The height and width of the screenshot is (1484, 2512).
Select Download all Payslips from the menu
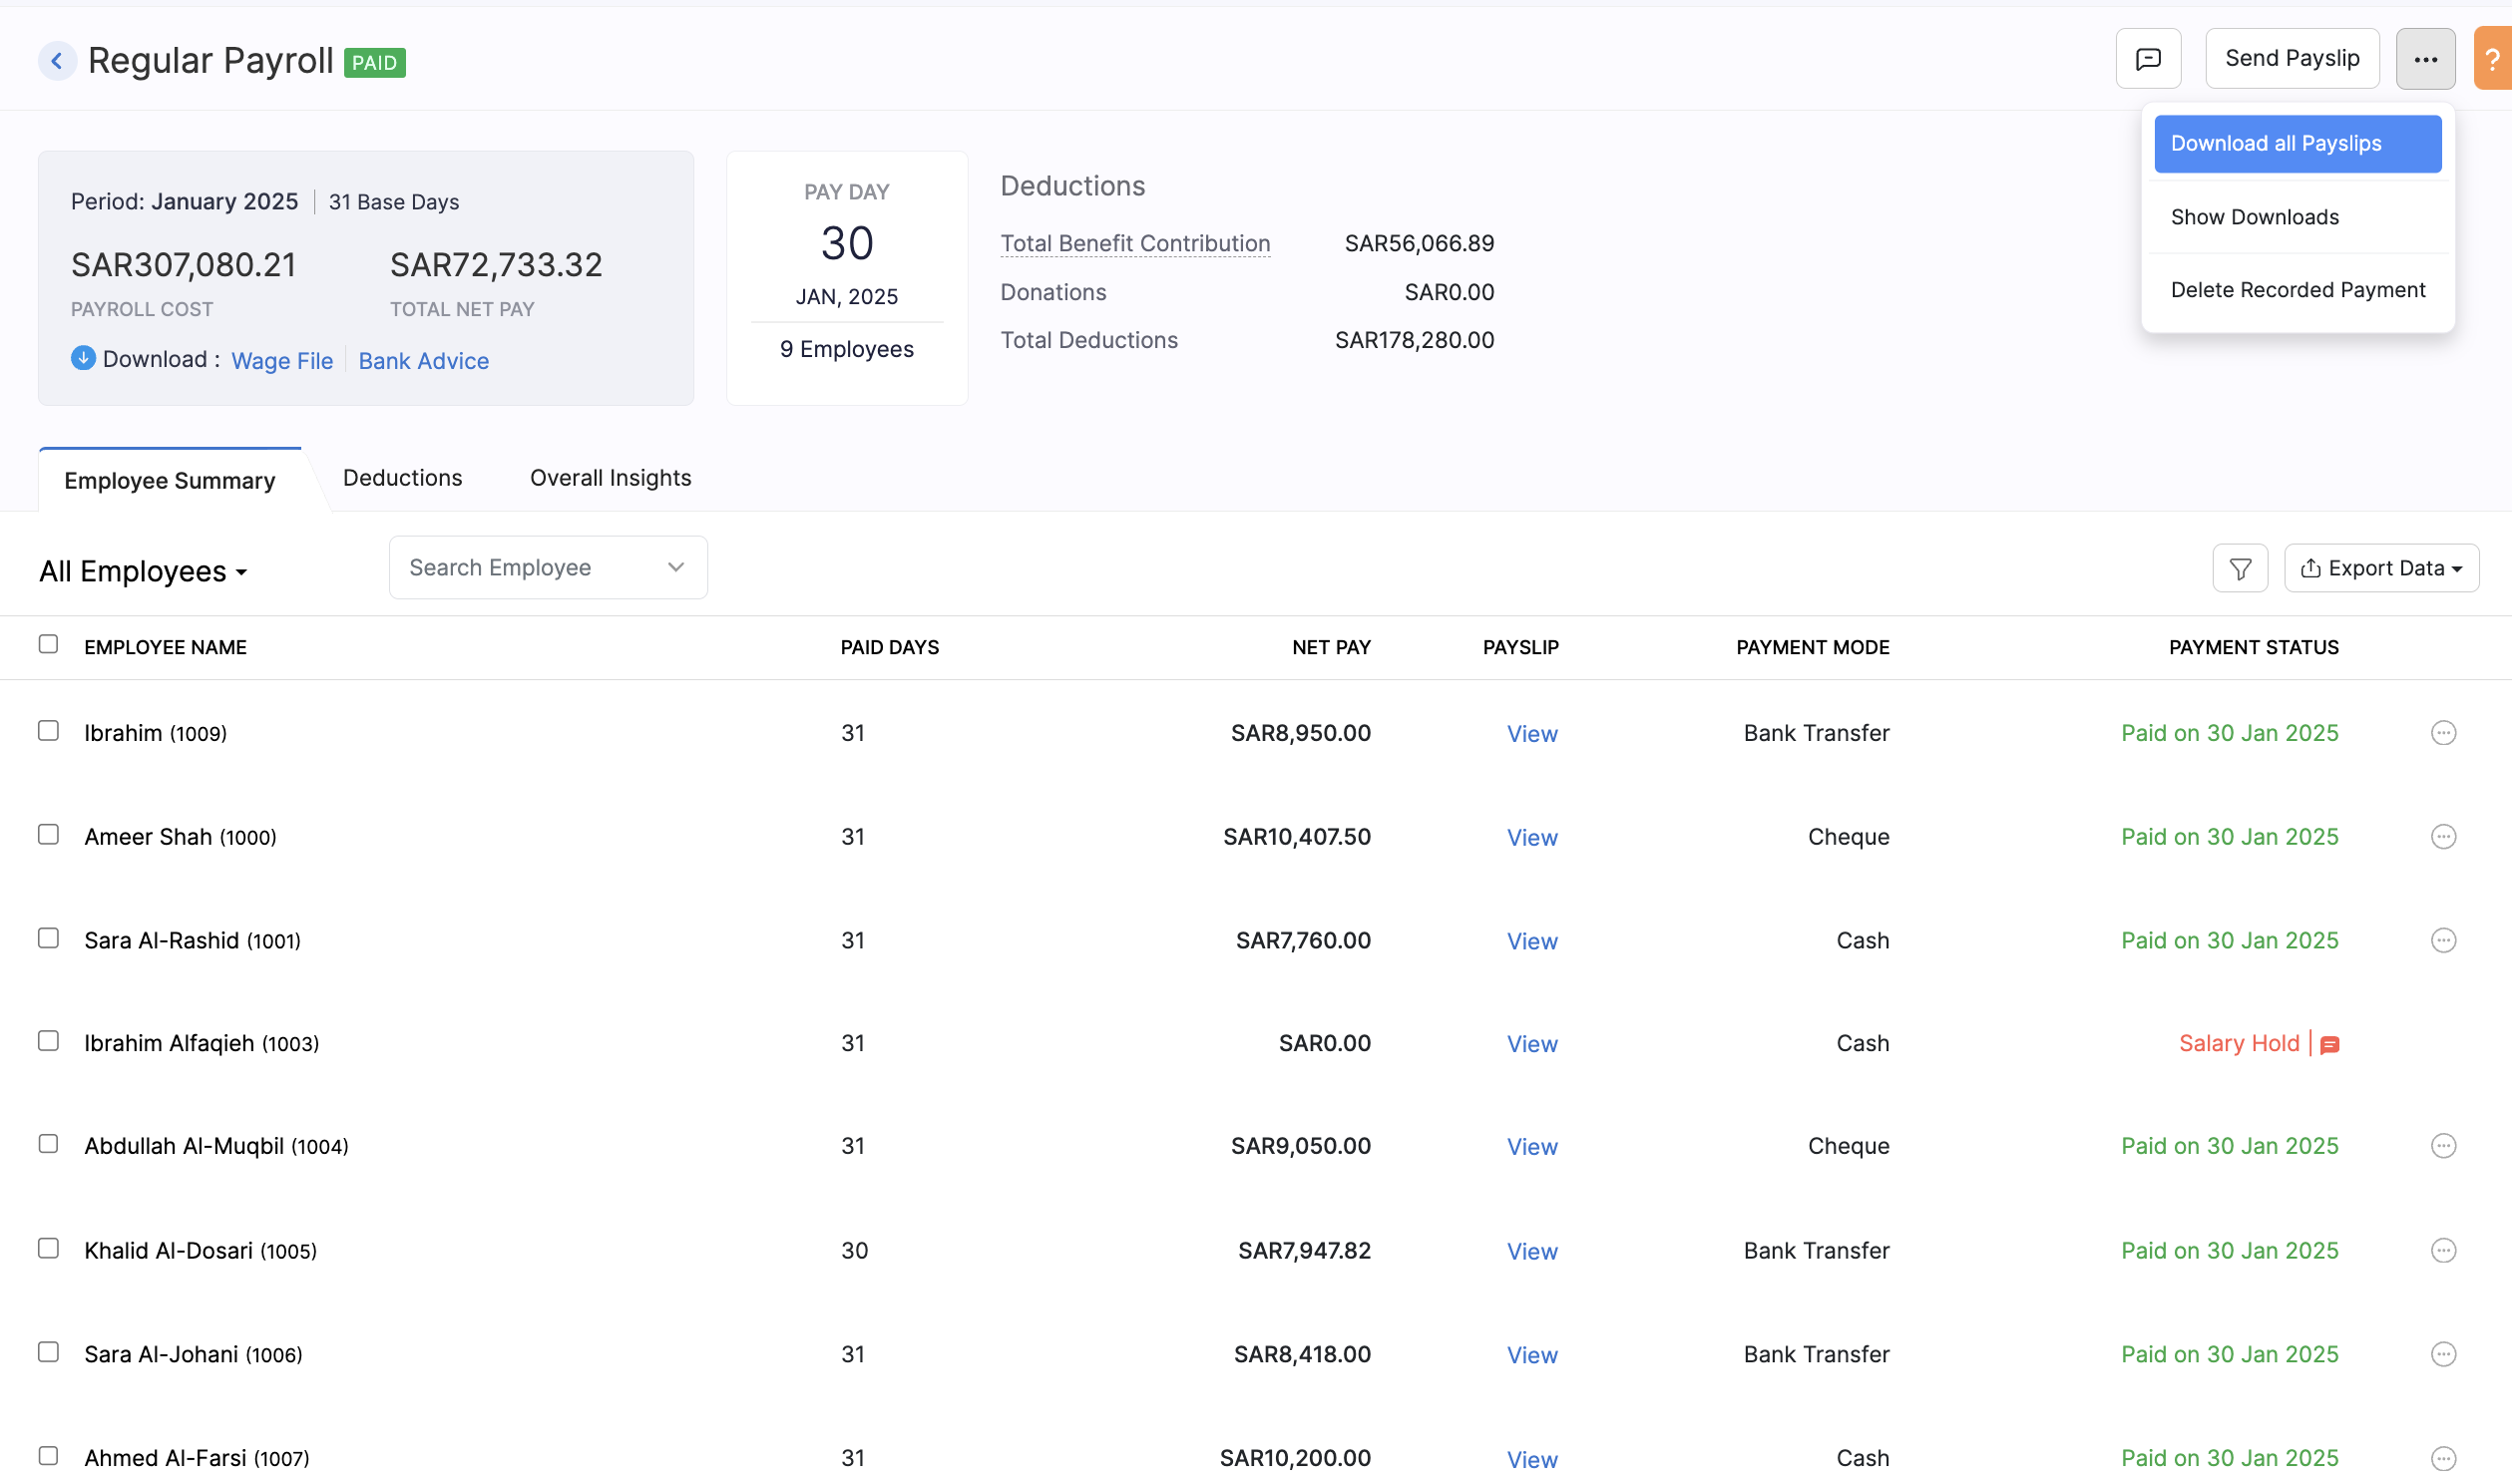2297,143
